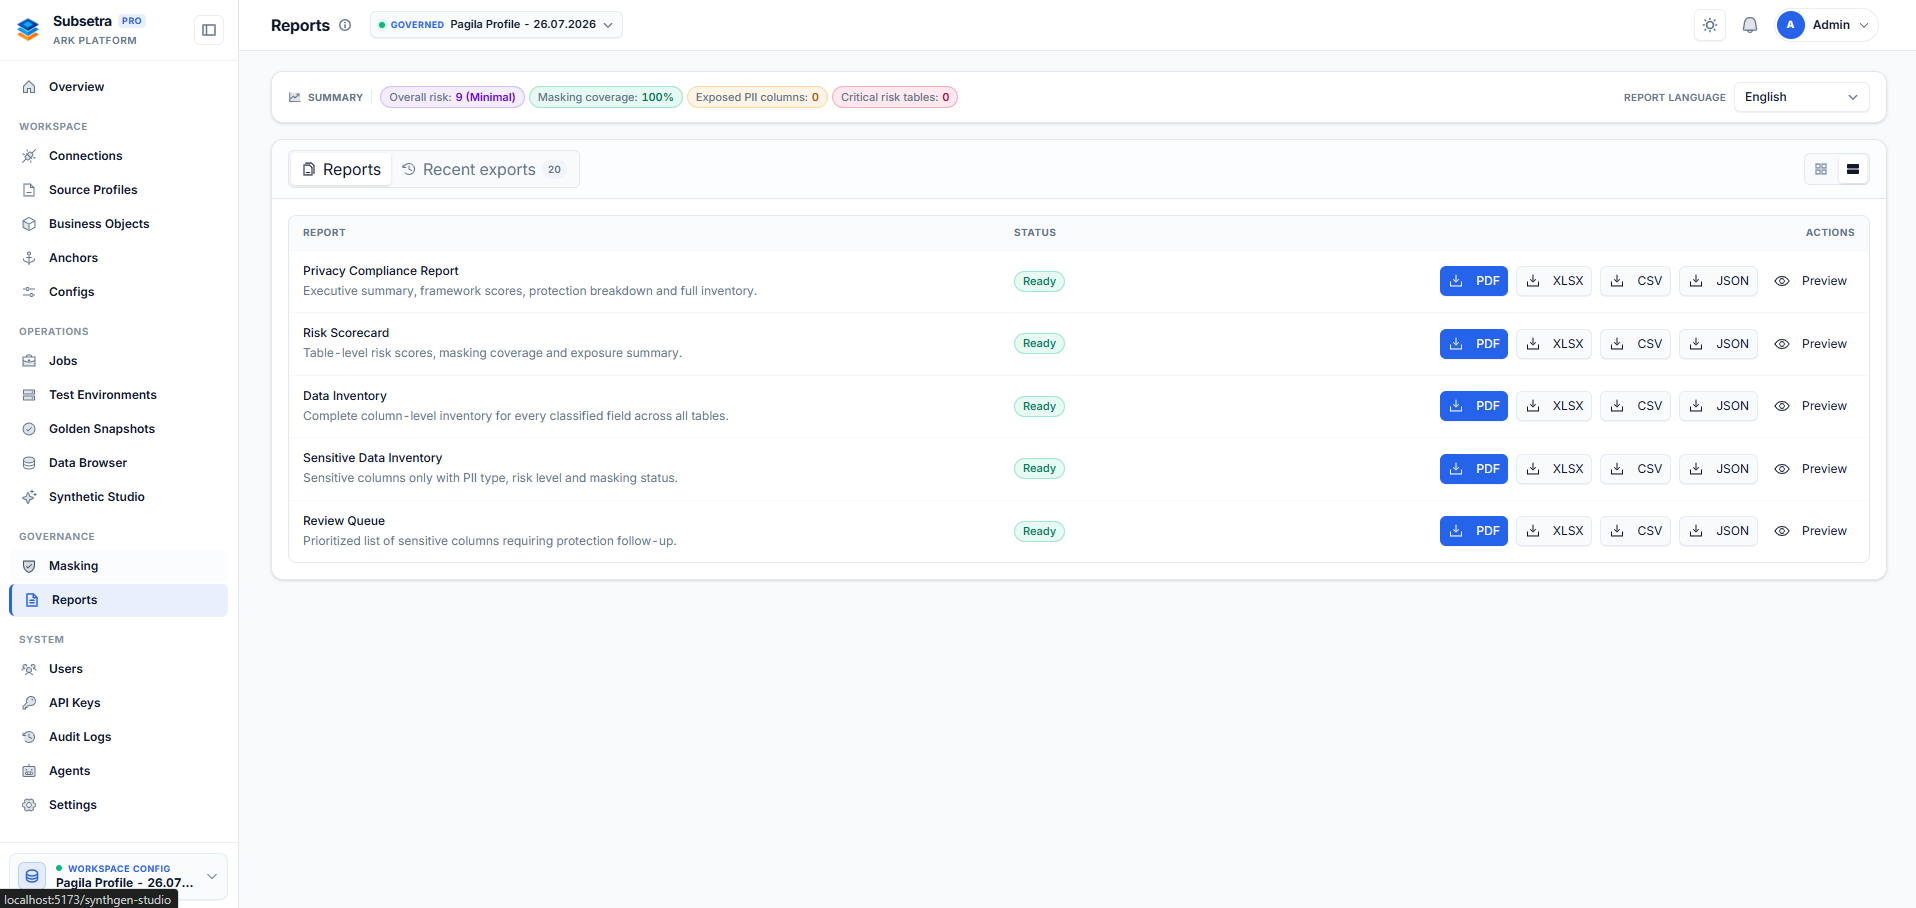Viewport: 1916px width, 908px height.
Task: Export Risk Scorecard as XLSX
Action: [x=1554, y=344]
